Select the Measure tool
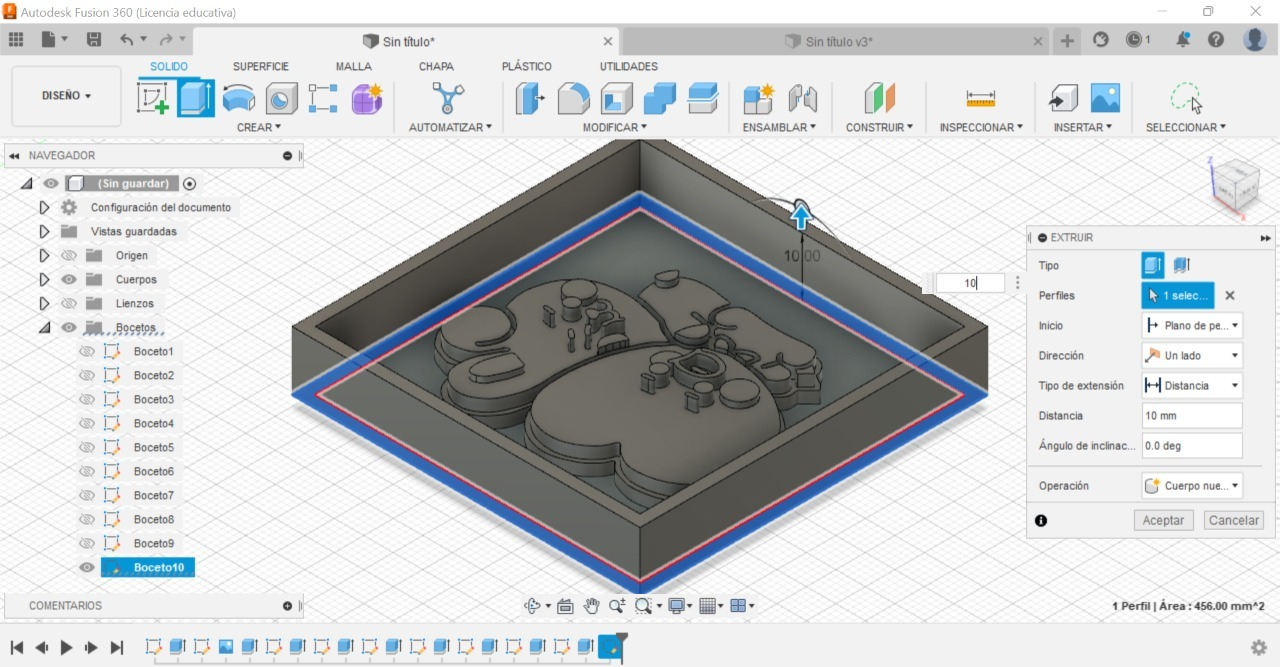This screenshot has width=1280, height=667. [980, 98]
